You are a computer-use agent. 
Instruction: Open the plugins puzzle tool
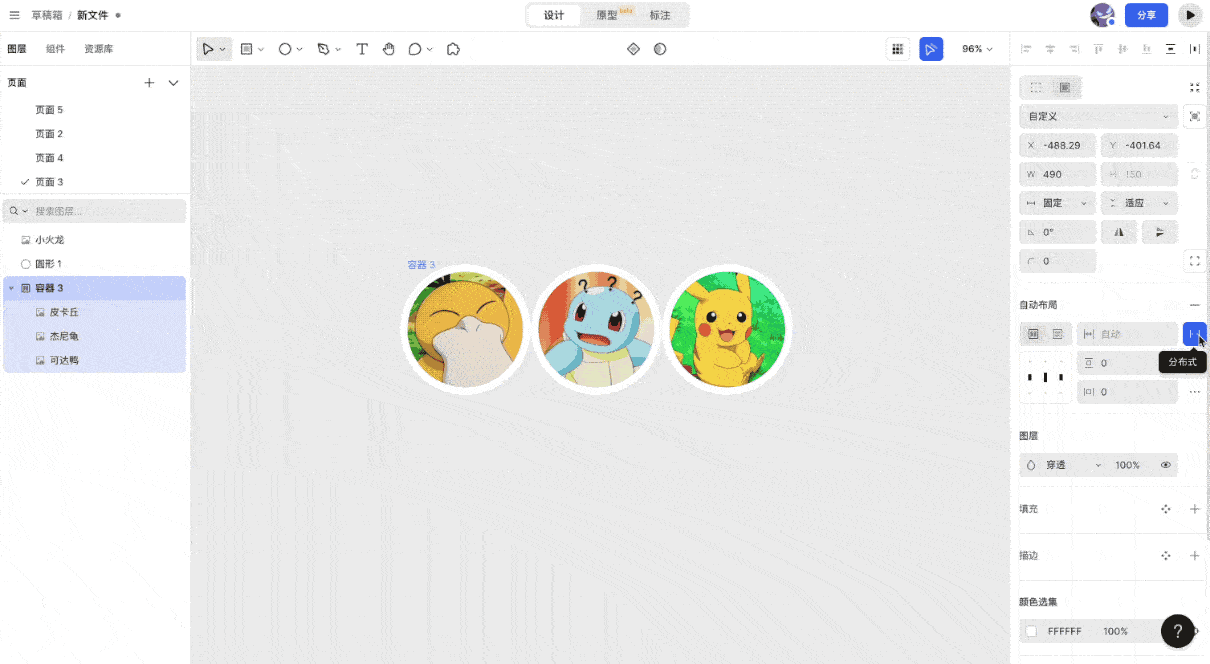(x=453, y=49)
